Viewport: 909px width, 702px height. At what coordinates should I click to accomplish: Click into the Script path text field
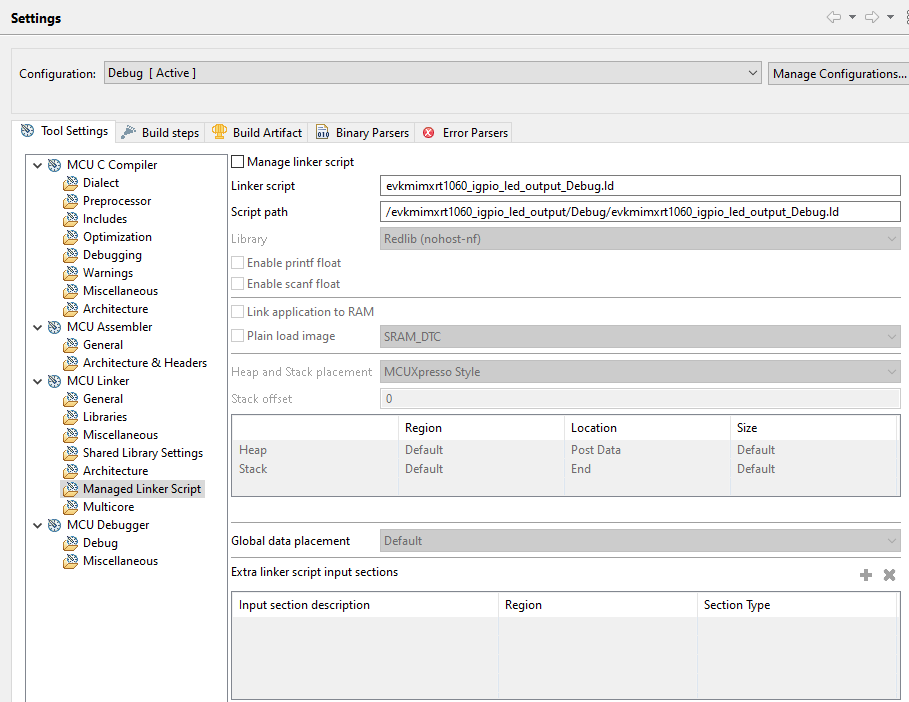[x=640, y=212]
